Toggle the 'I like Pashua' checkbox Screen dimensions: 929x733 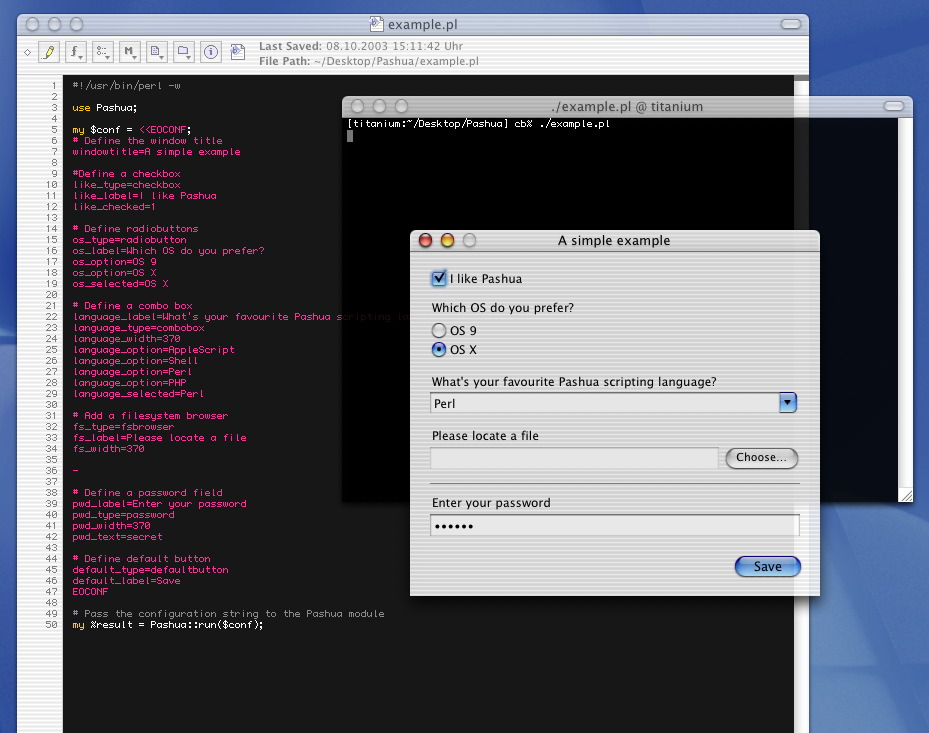[x=438, y=278]
